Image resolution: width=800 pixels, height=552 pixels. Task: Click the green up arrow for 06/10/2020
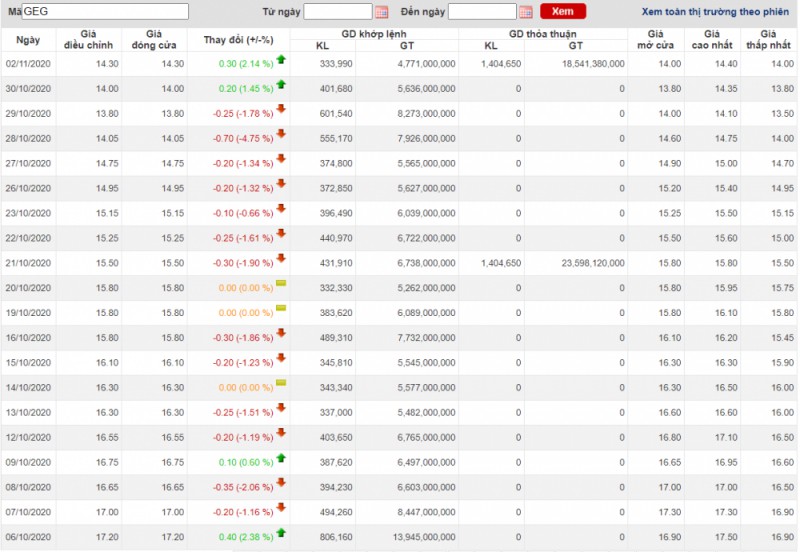coord(281,533)
